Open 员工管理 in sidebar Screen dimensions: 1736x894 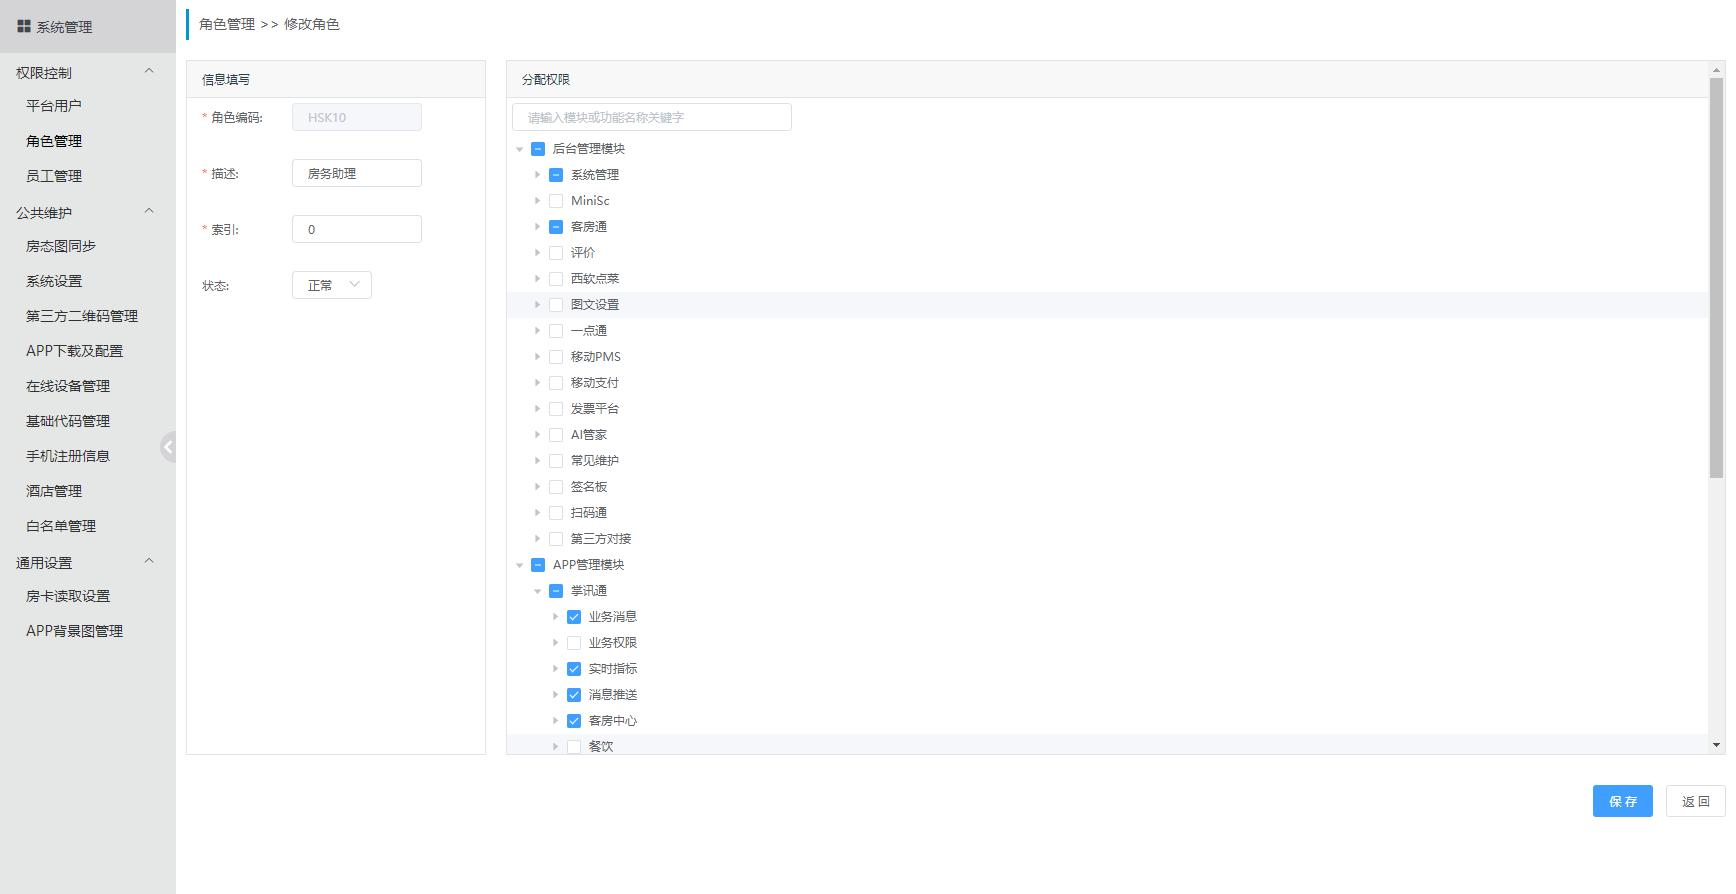point(54,176)
